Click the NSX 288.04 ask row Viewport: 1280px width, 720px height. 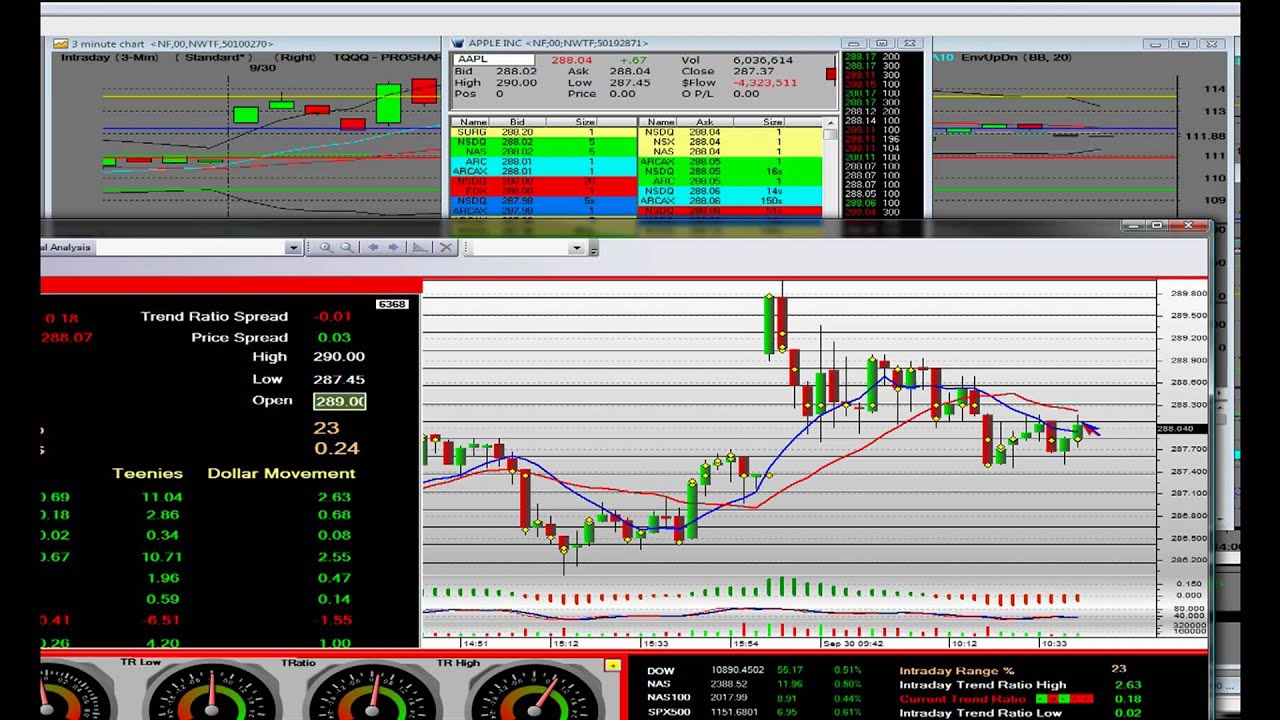tap(730, 142)
